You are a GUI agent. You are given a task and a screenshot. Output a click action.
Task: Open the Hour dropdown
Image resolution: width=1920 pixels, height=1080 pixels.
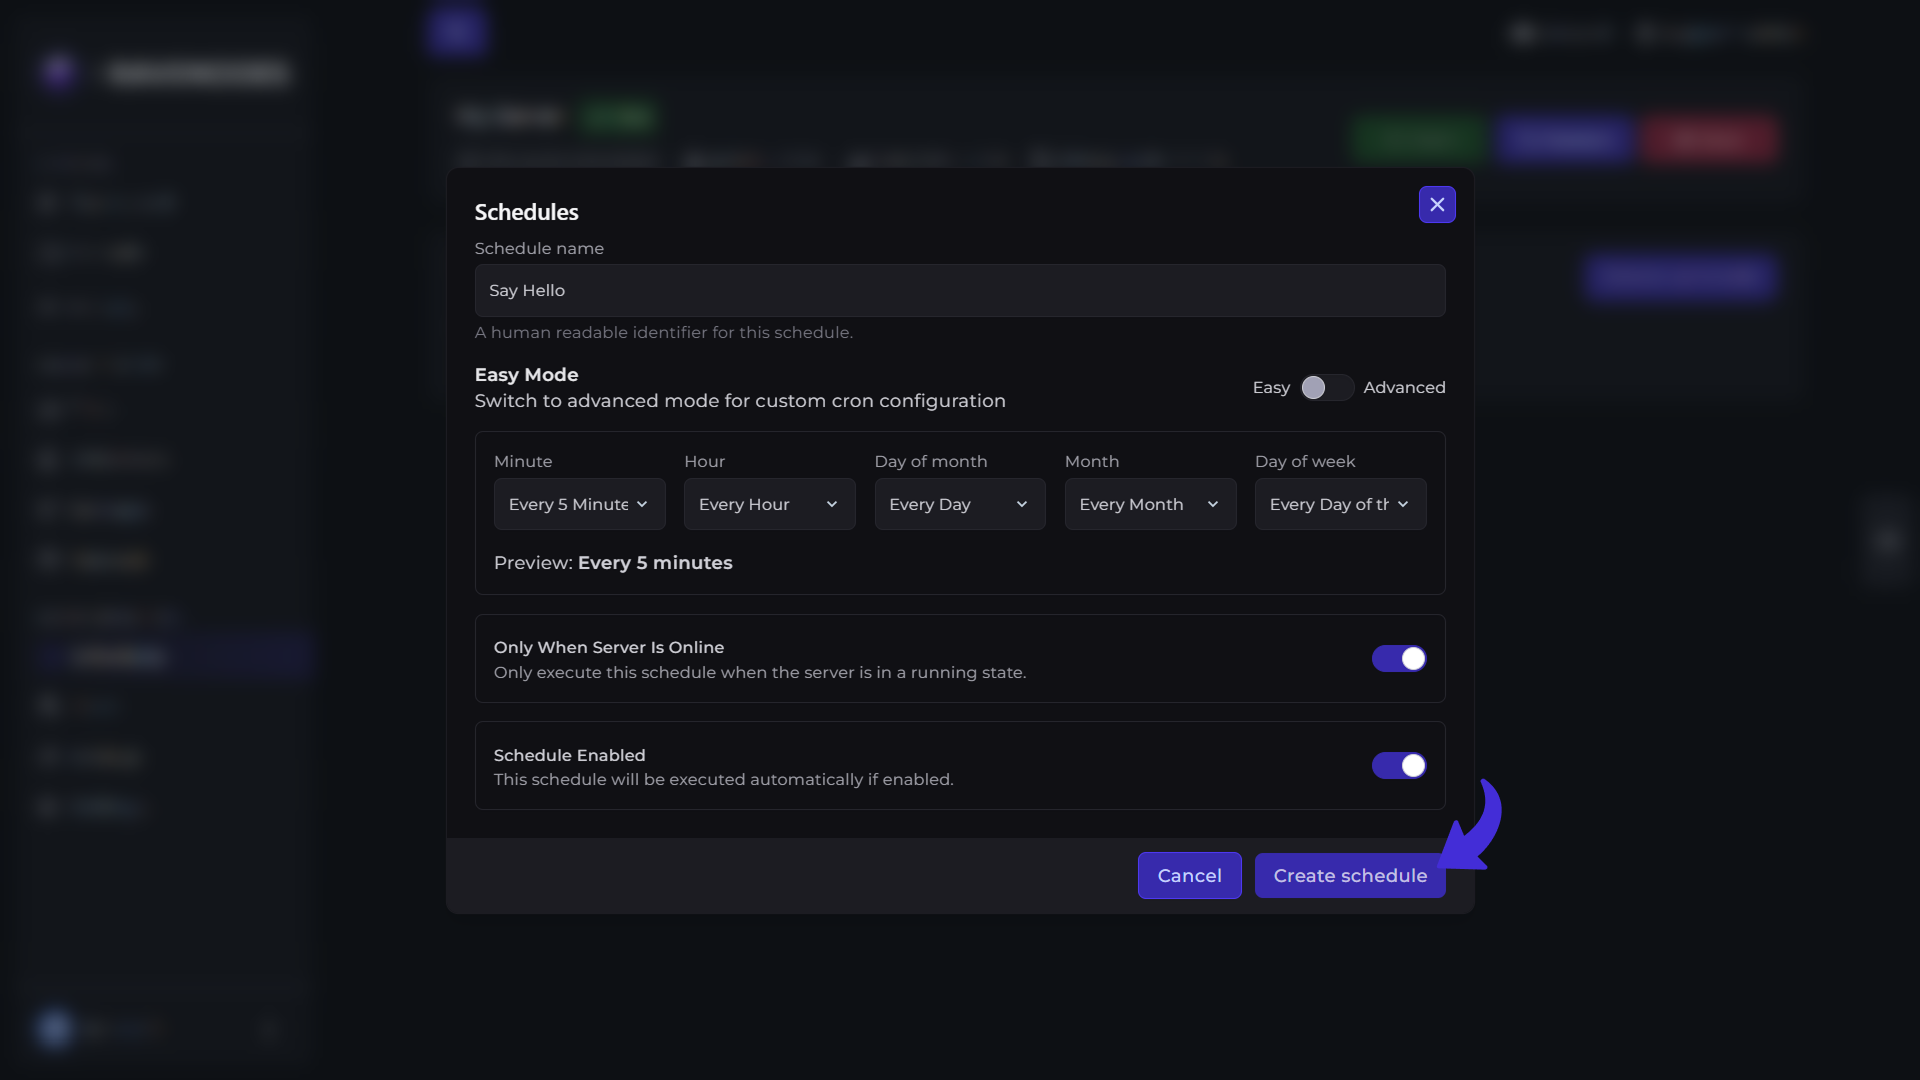coord(769,504)
